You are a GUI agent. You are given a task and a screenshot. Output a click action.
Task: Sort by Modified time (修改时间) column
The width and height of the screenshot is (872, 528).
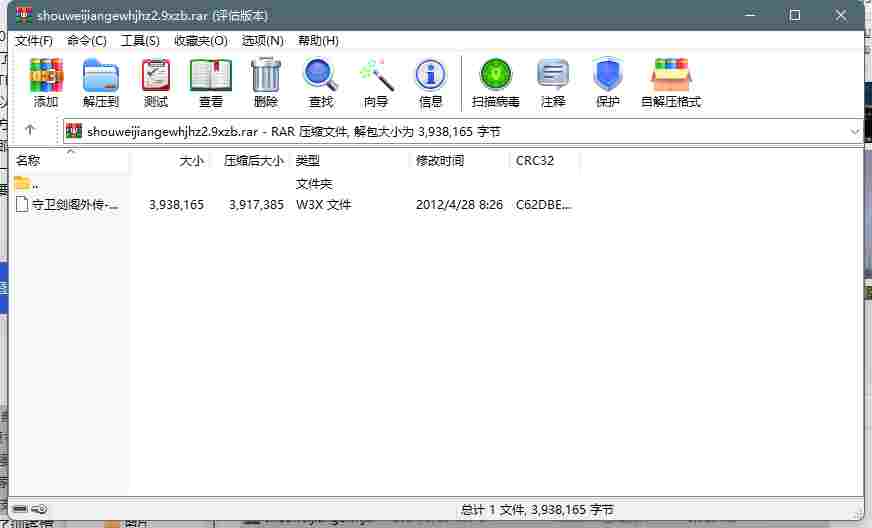[459, 161]
